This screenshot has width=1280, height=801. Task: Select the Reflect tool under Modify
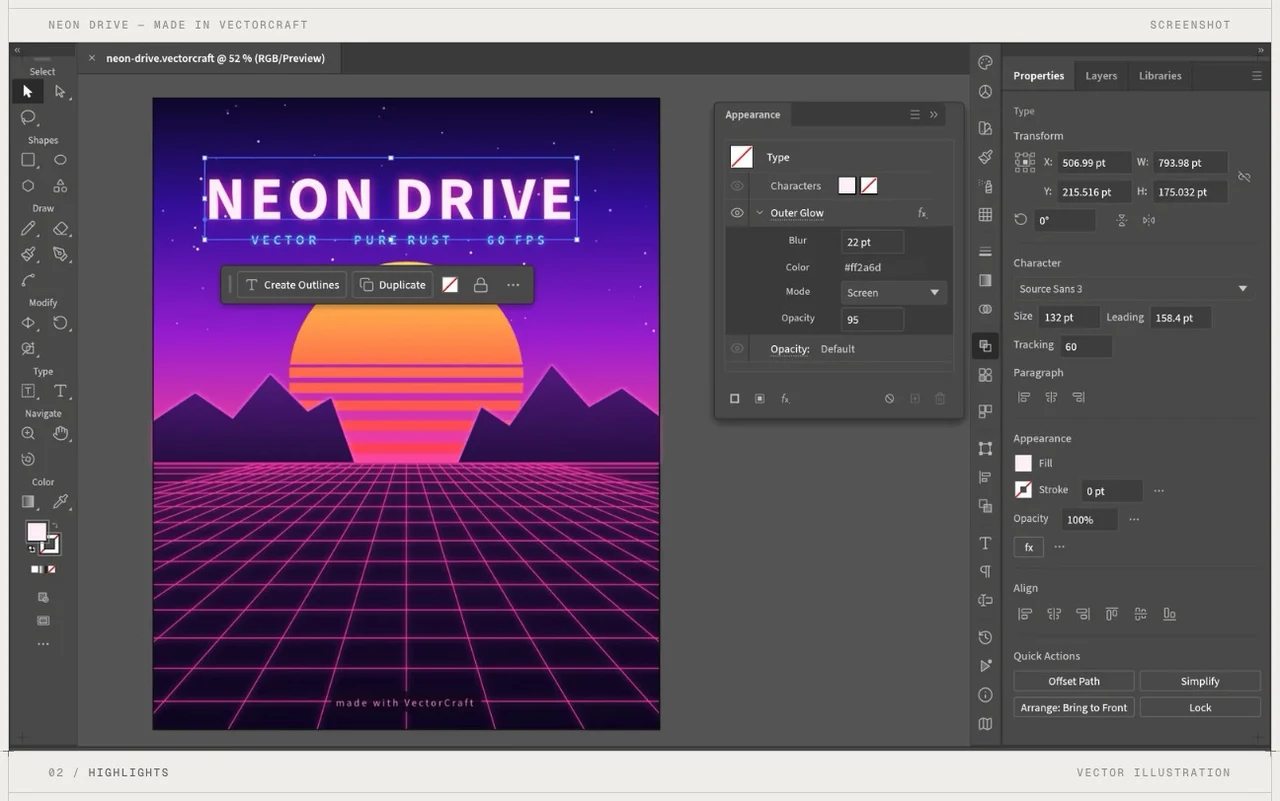[28, 323]
